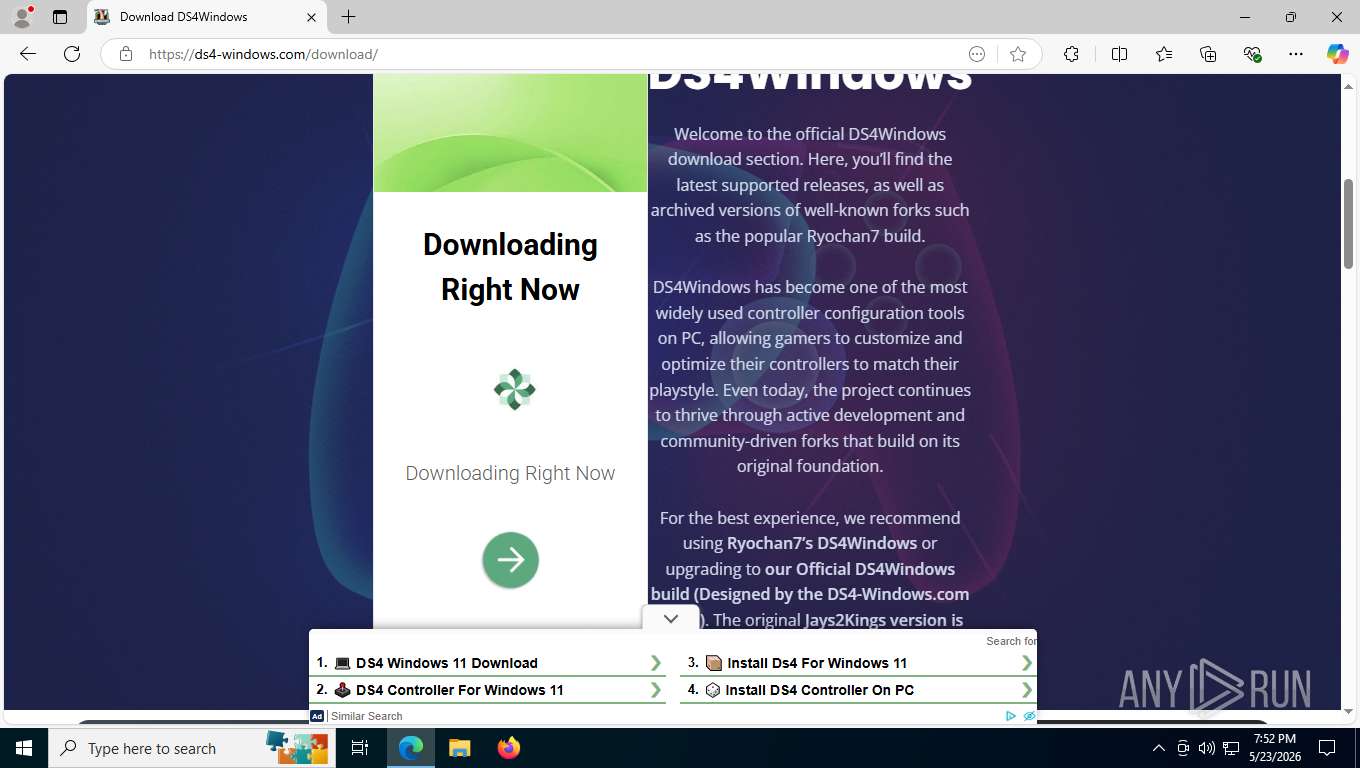
Task: Open the Favorites list icon
Action: coord(1164,54)
